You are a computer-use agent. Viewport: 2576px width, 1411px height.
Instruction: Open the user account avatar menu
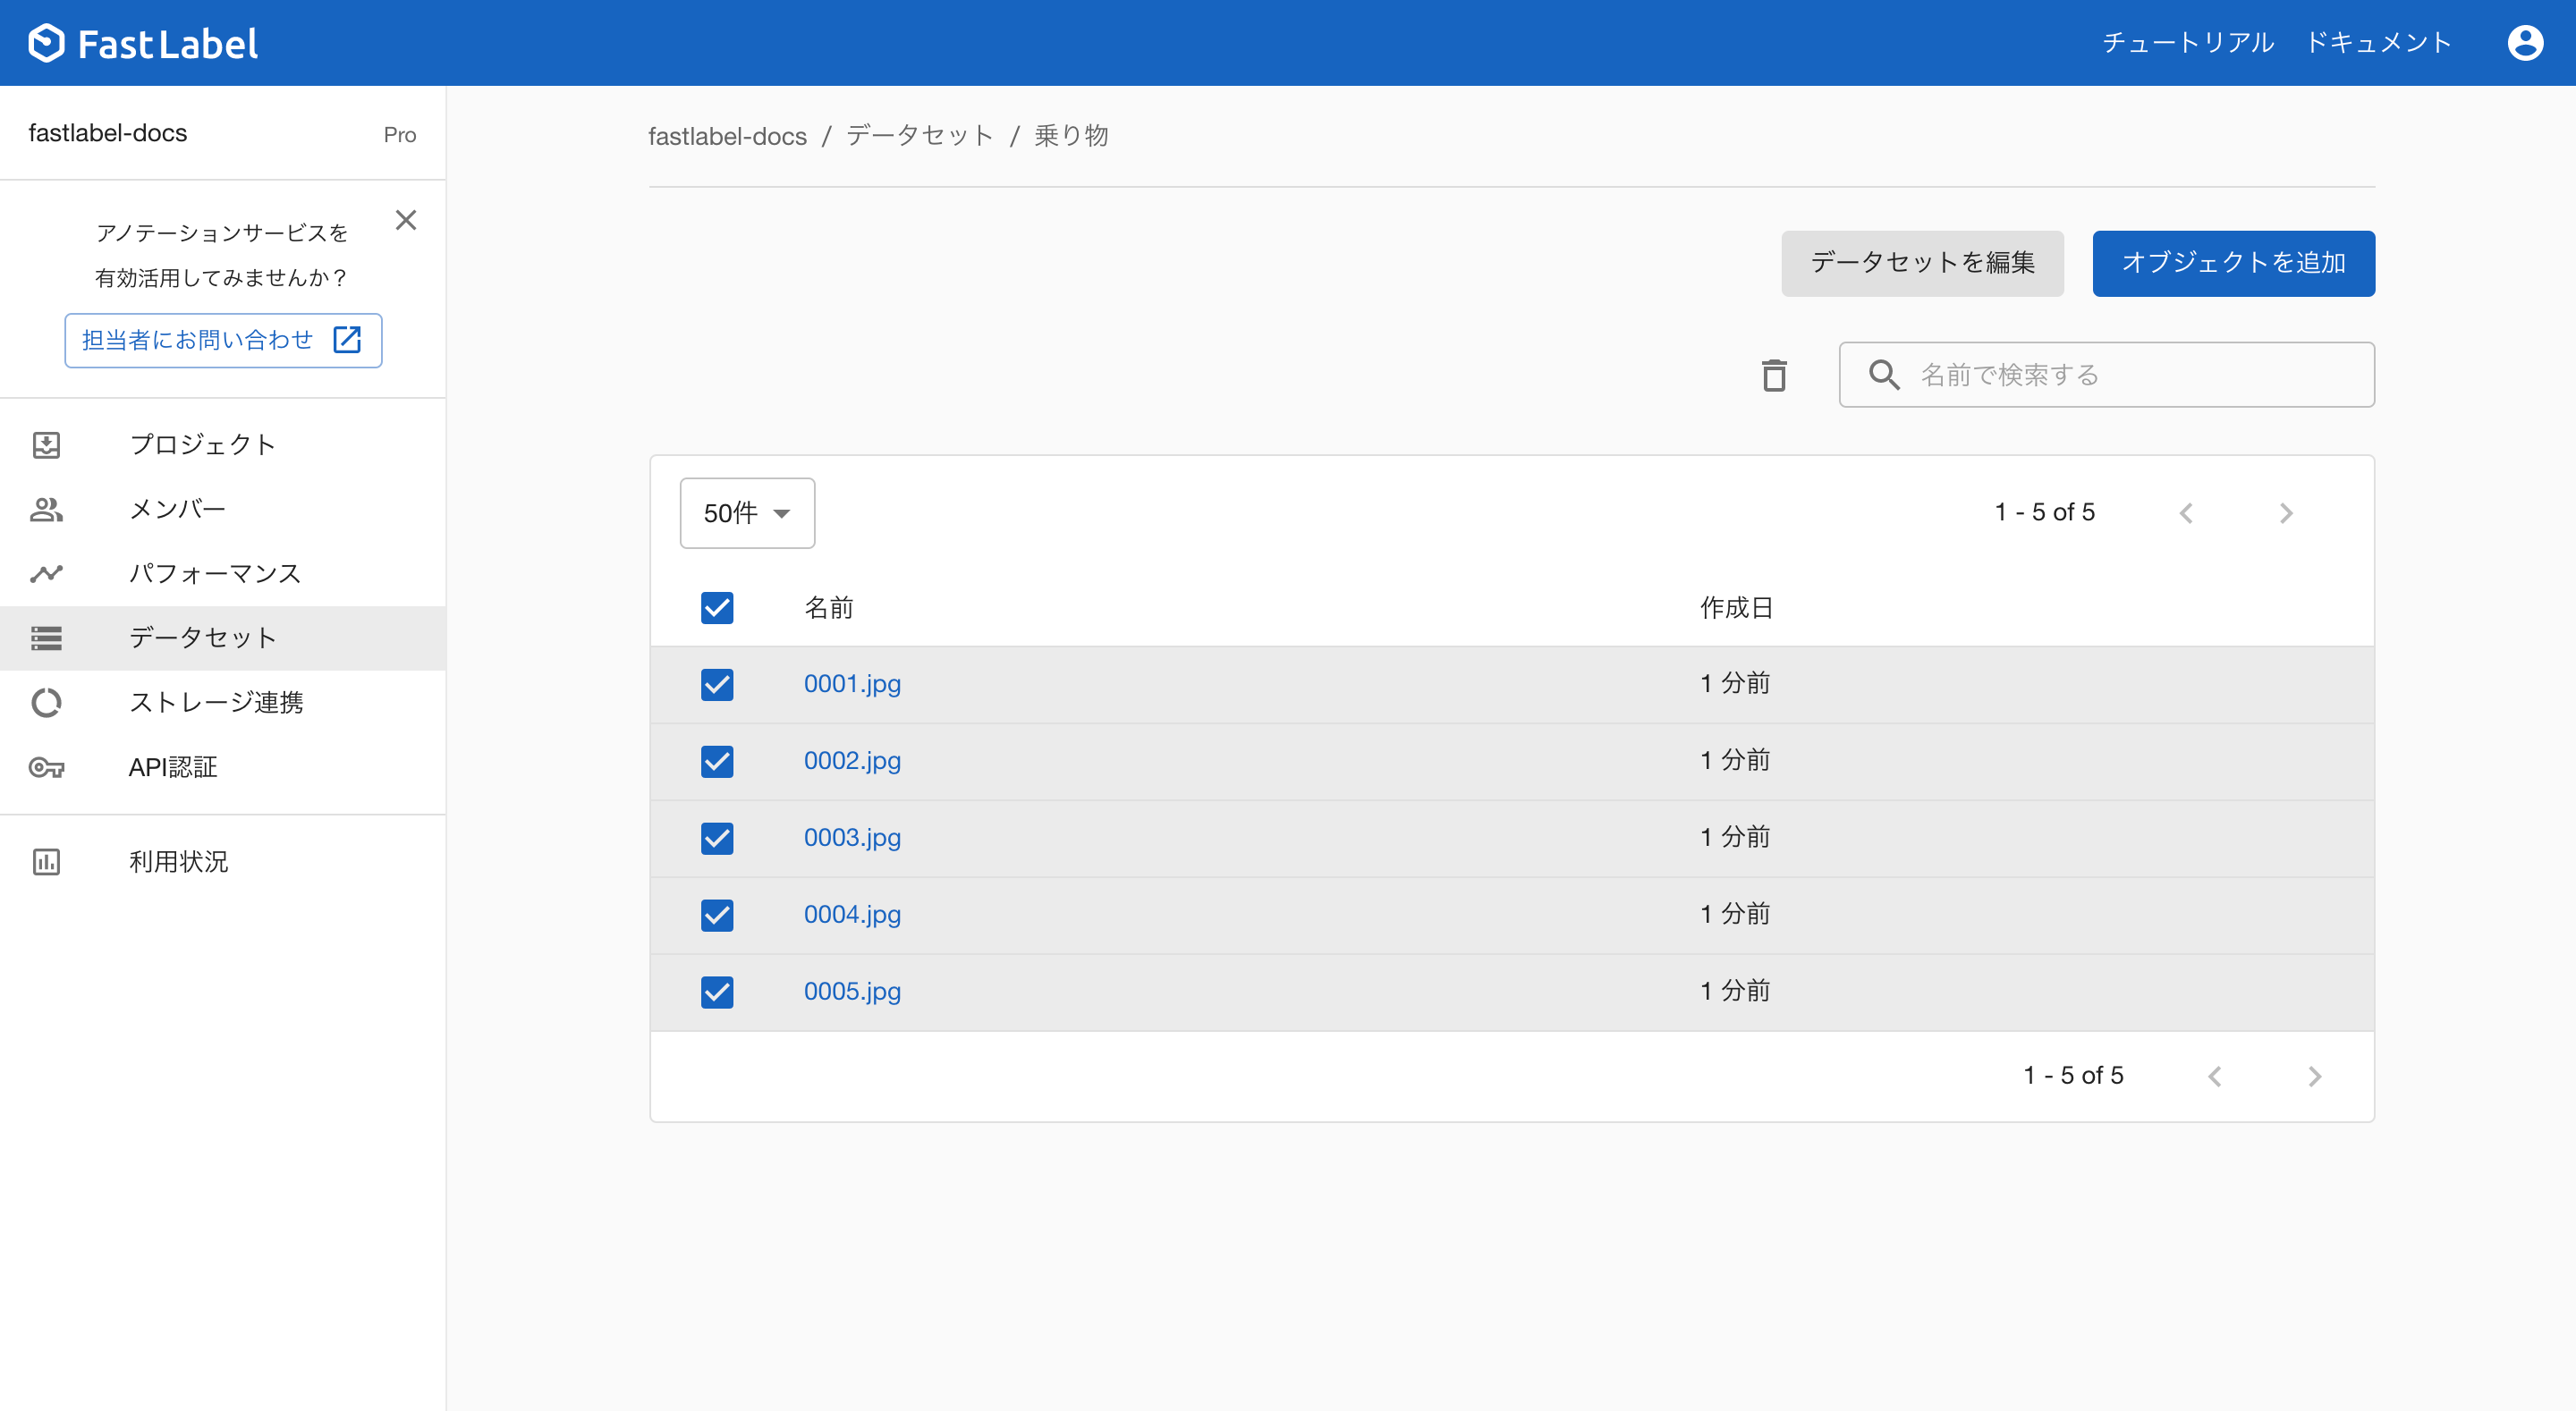click(2524, 43)
